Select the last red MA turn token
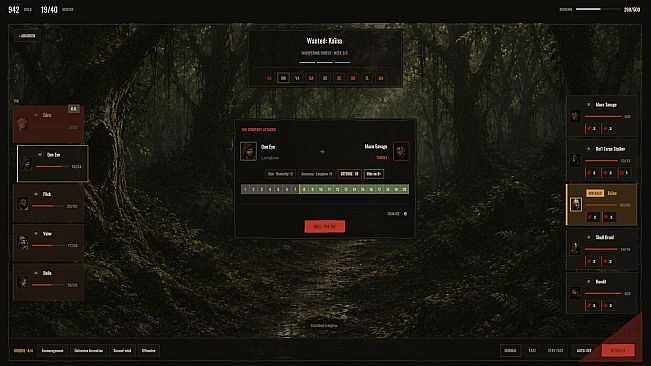This screenshot has width=651, height=366. pos(381,78)
